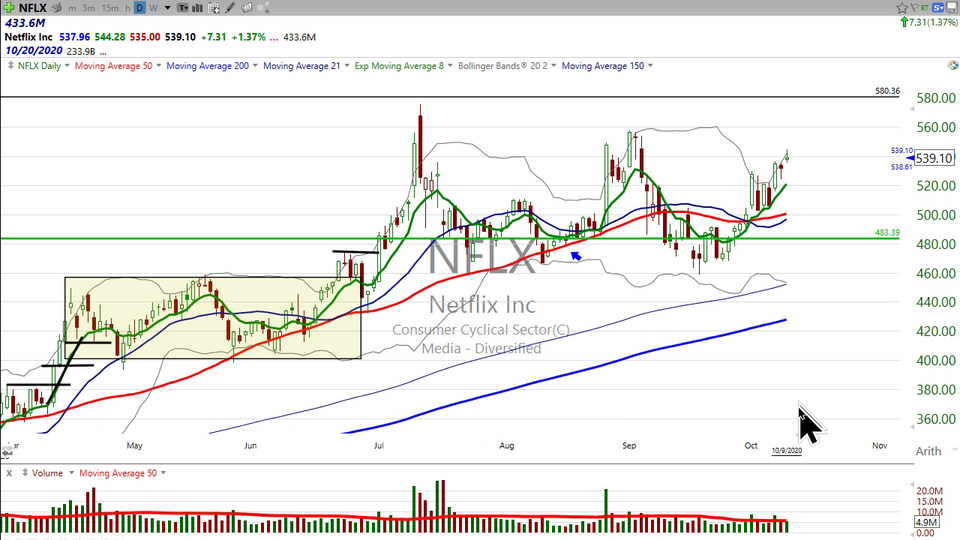The image size is (960, 540).
Task: Click the green plus add-chart icon
Action: click(x=9, y=8)
